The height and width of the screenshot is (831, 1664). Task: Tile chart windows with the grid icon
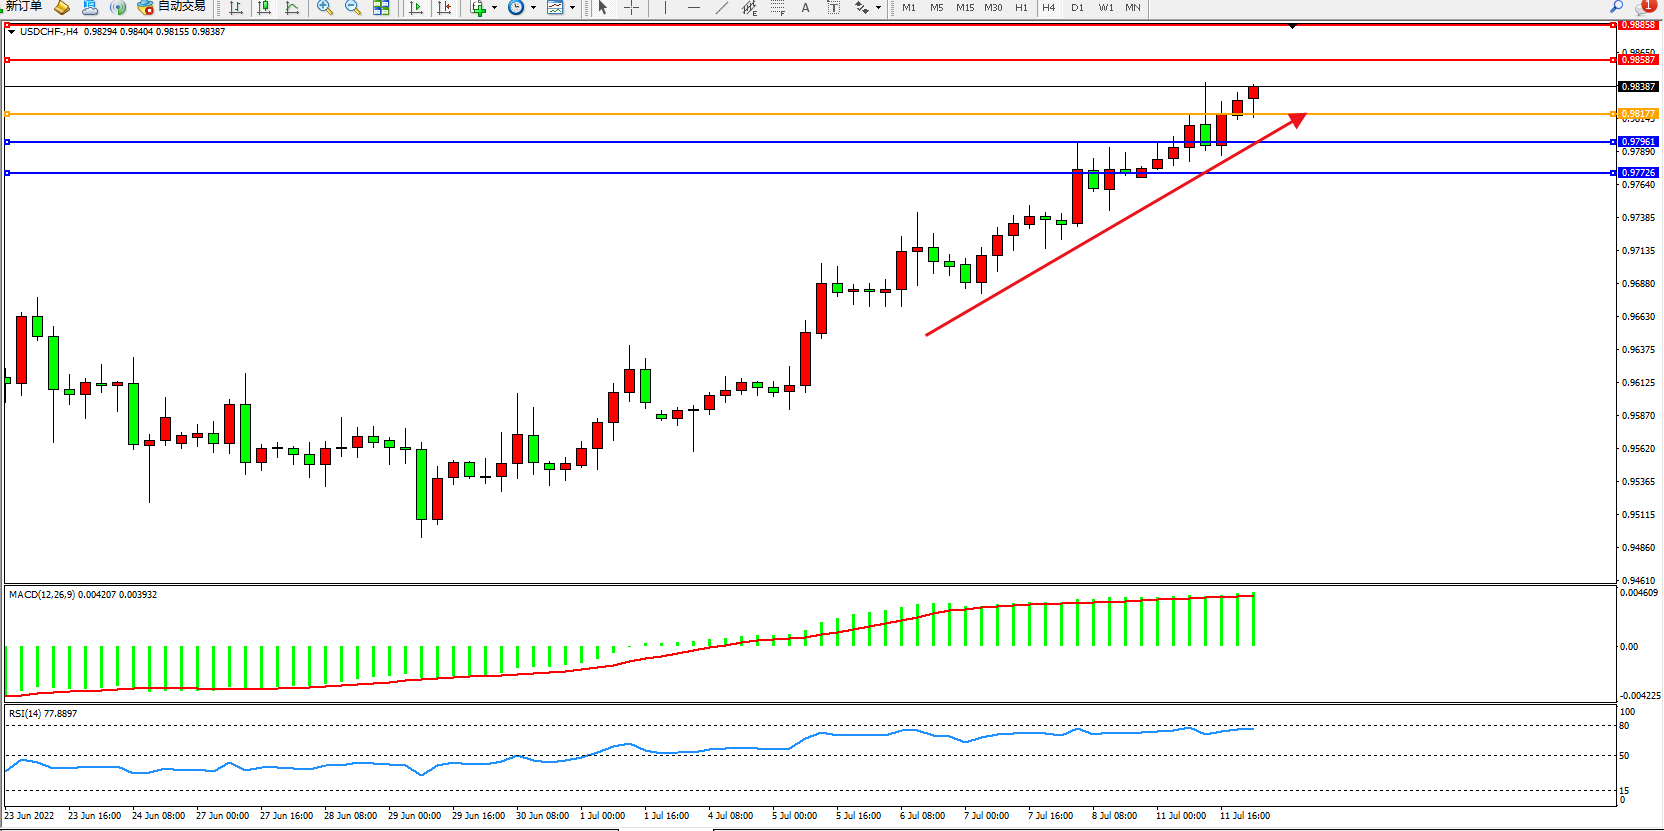tap(381, 8)
